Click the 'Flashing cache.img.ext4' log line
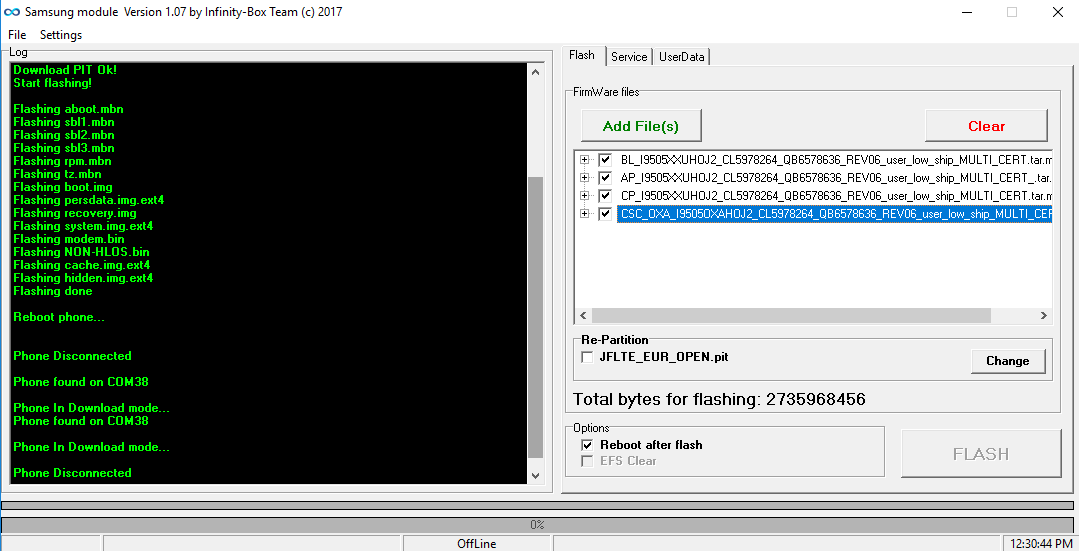1079x551 pixels. (81, 265)
